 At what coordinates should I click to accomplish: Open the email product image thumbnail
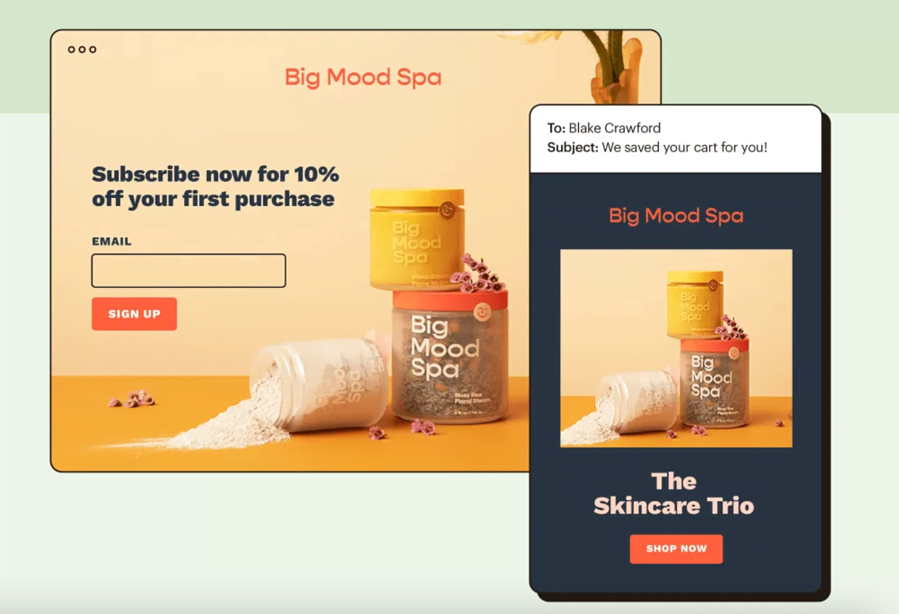pos(677,348)
